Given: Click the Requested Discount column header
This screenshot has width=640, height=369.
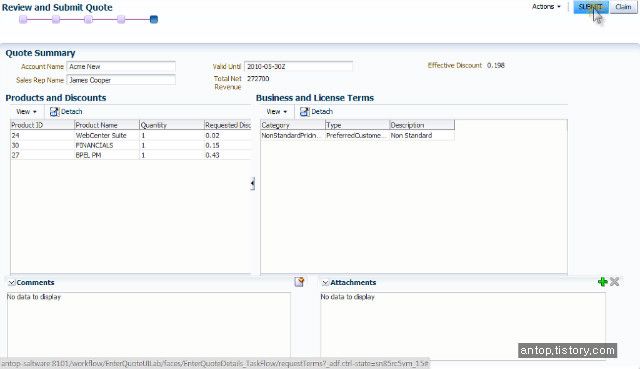Looking at the screenshot, I should pyautogui.click(x=227, y=125).
